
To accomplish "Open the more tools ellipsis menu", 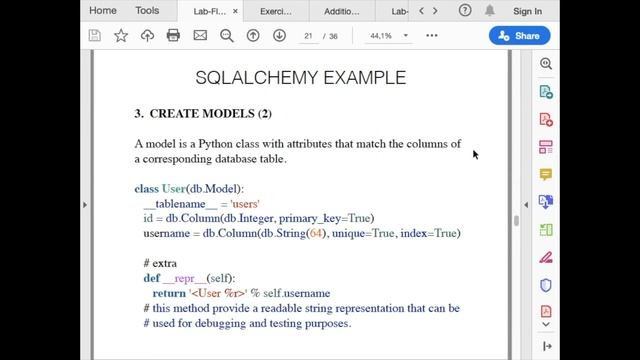I will [432, 36].
